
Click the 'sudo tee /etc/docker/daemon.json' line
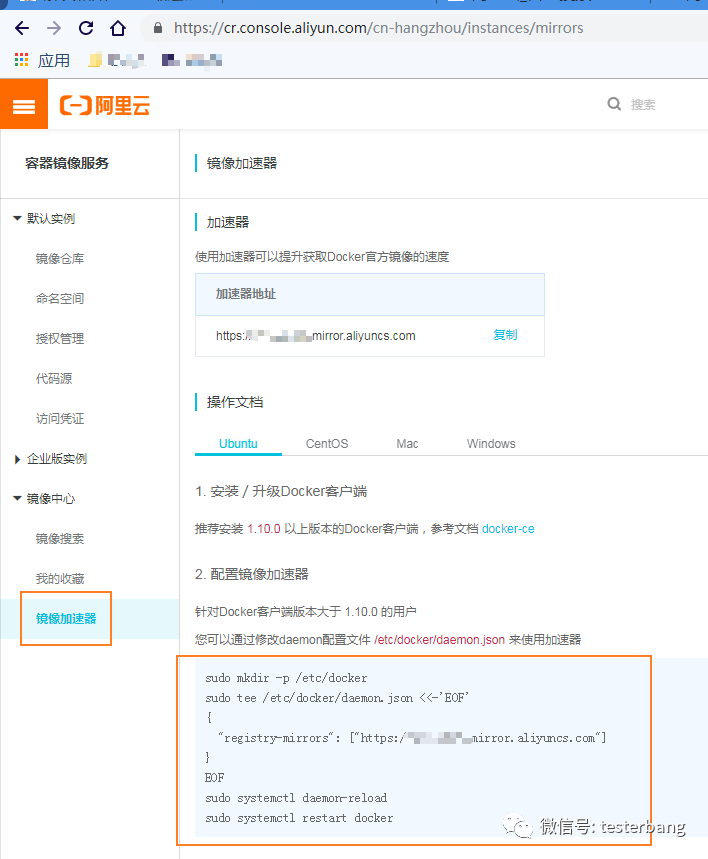point(337,698)
